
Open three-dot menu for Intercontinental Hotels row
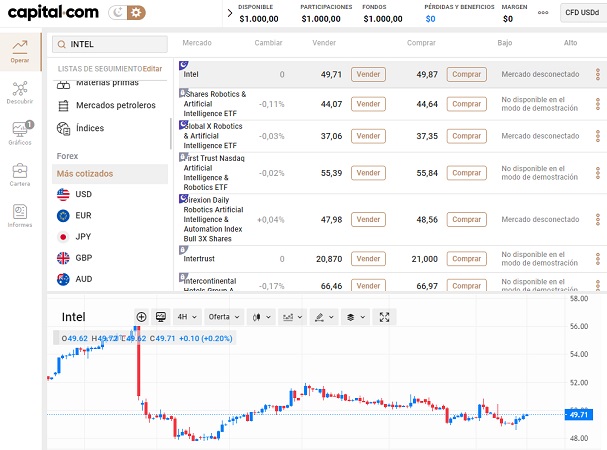coord(598,286)
